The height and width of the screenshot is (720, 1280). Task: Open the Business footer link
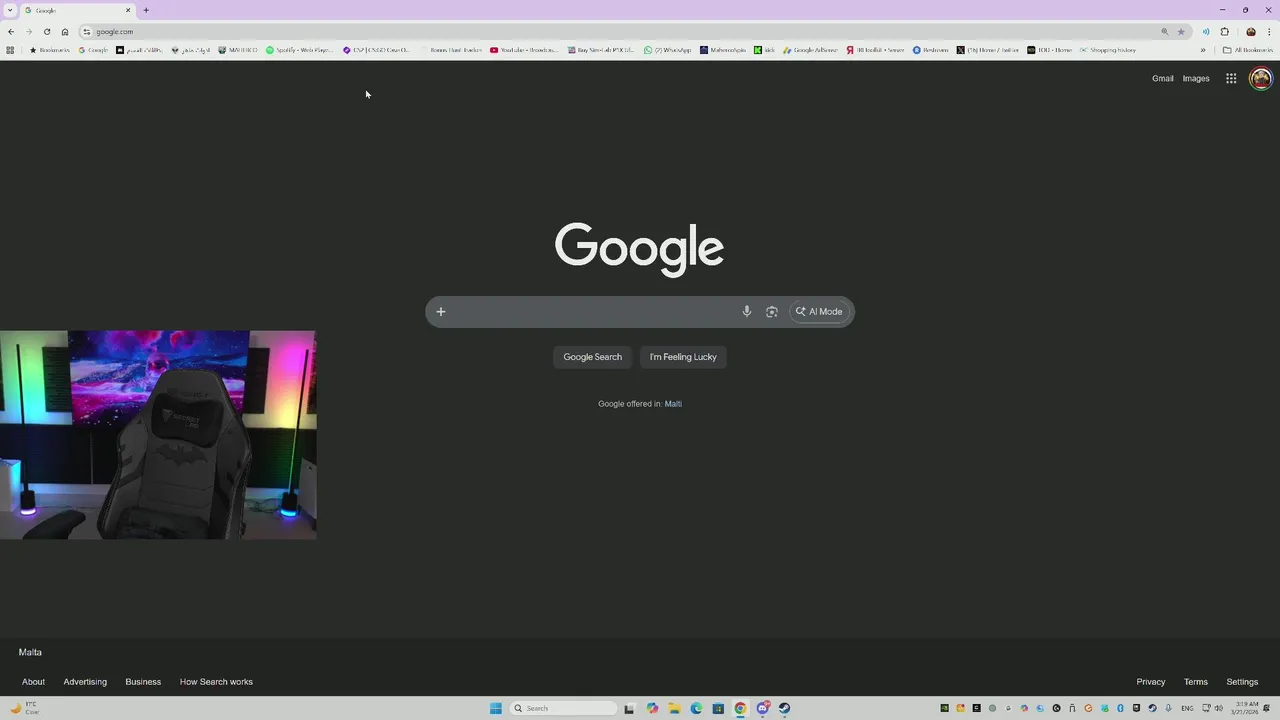pyautogui.click(x=143, y=682)
